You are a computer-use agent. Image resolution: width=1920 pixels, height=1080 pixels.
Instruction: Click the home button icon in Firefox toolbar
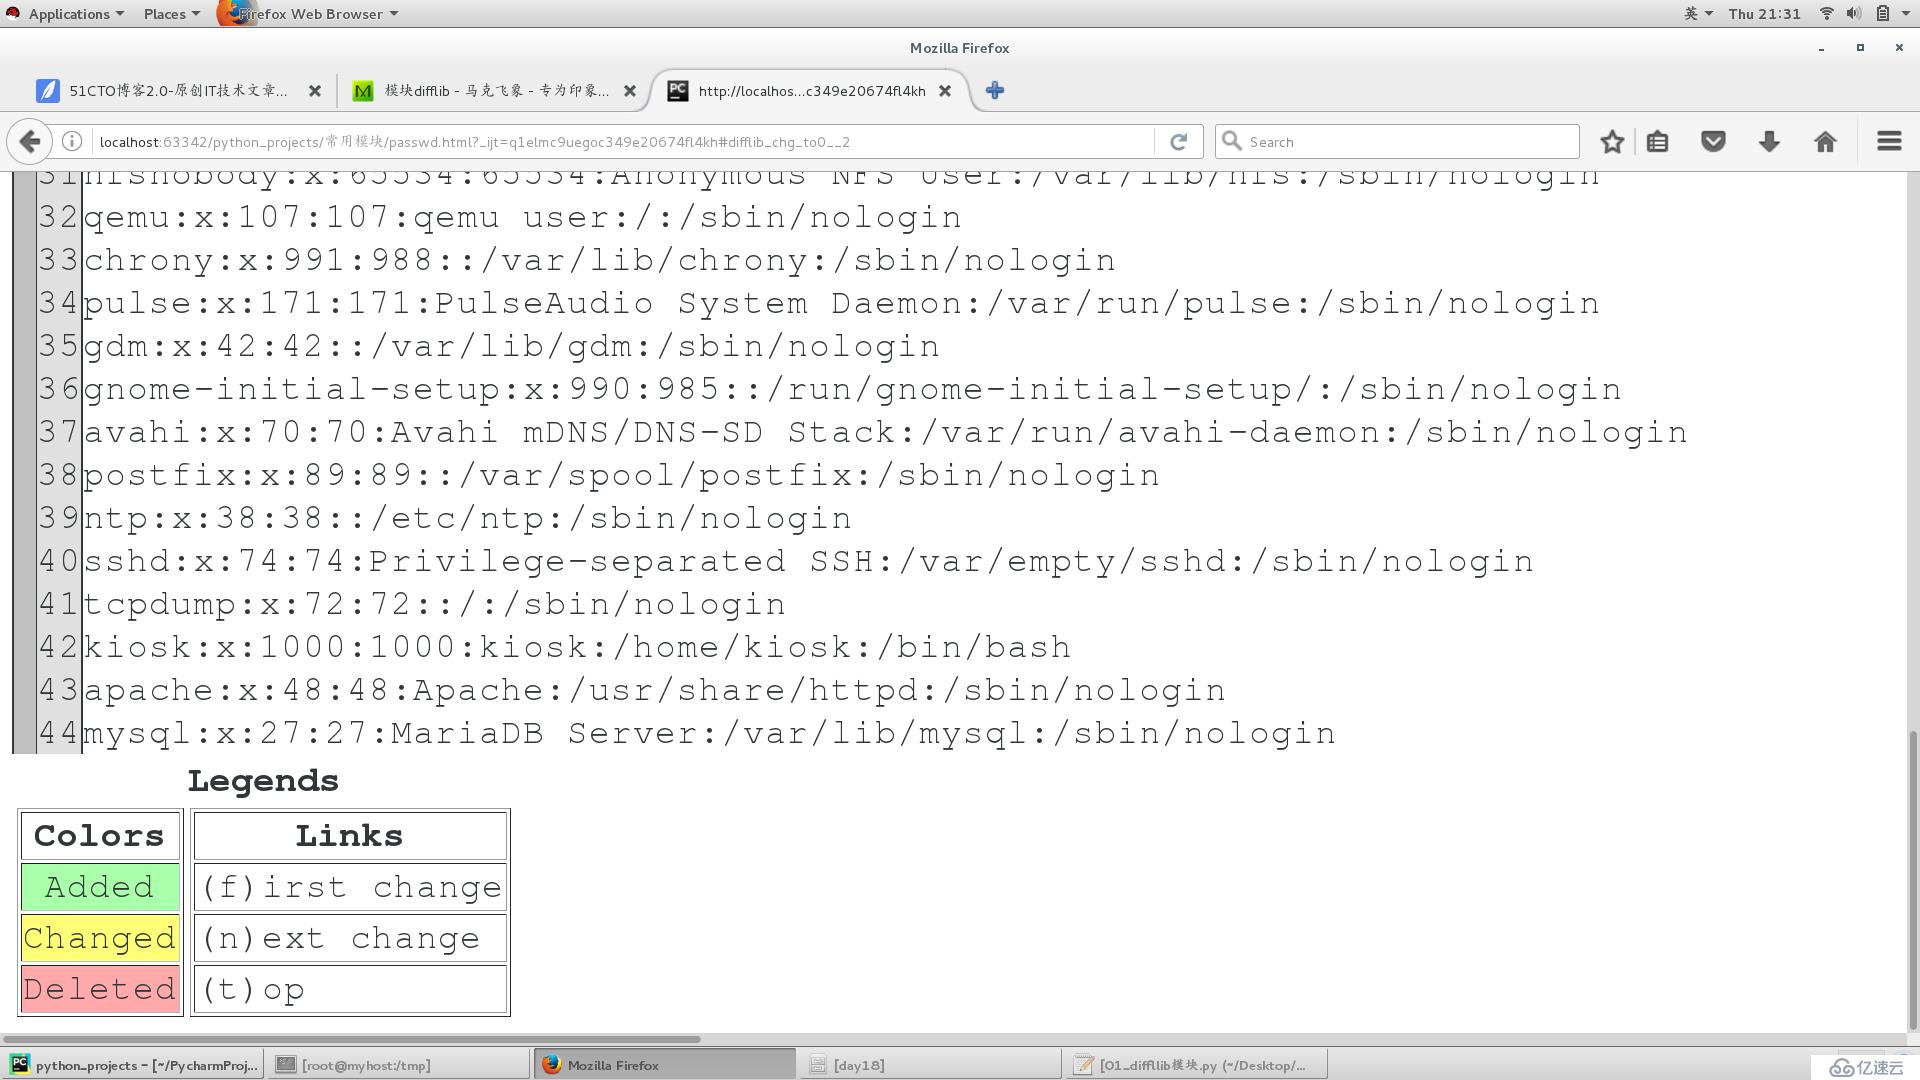1826,141
